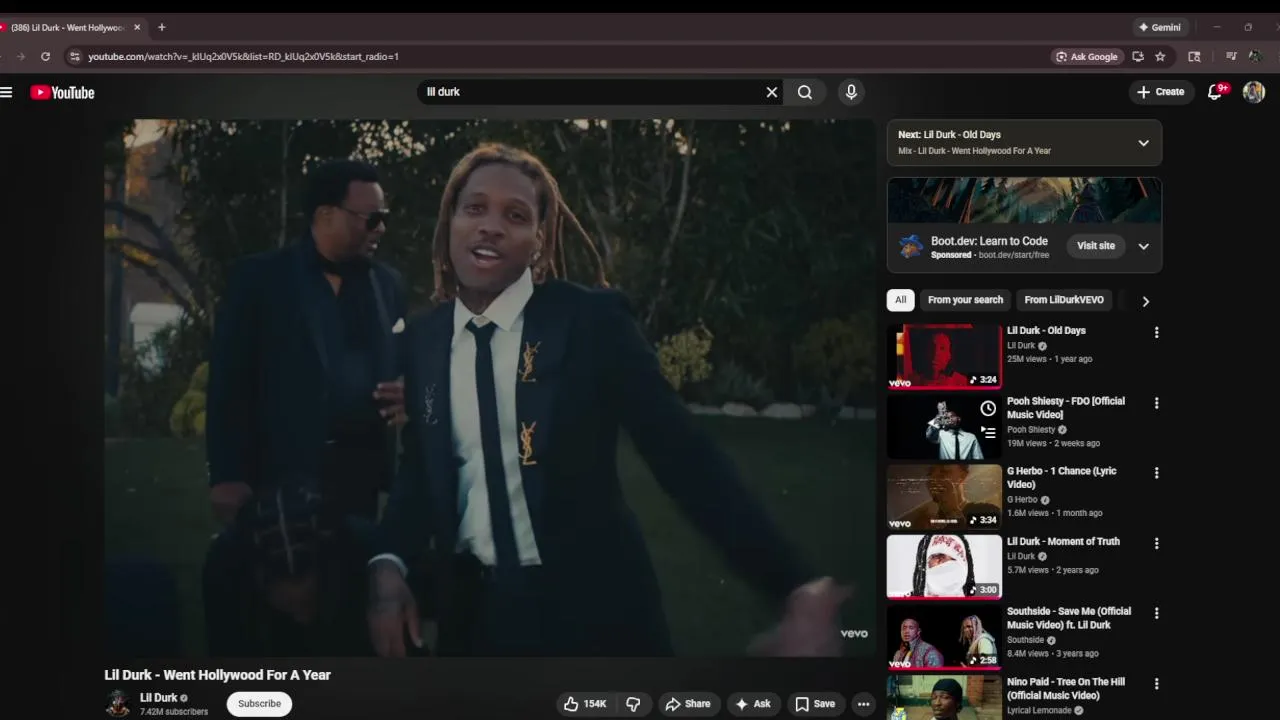Image resolution: width=1280 pixels, height=720 pixels.
Task: Like the video (154K)
Action: (x=586, y=704)
